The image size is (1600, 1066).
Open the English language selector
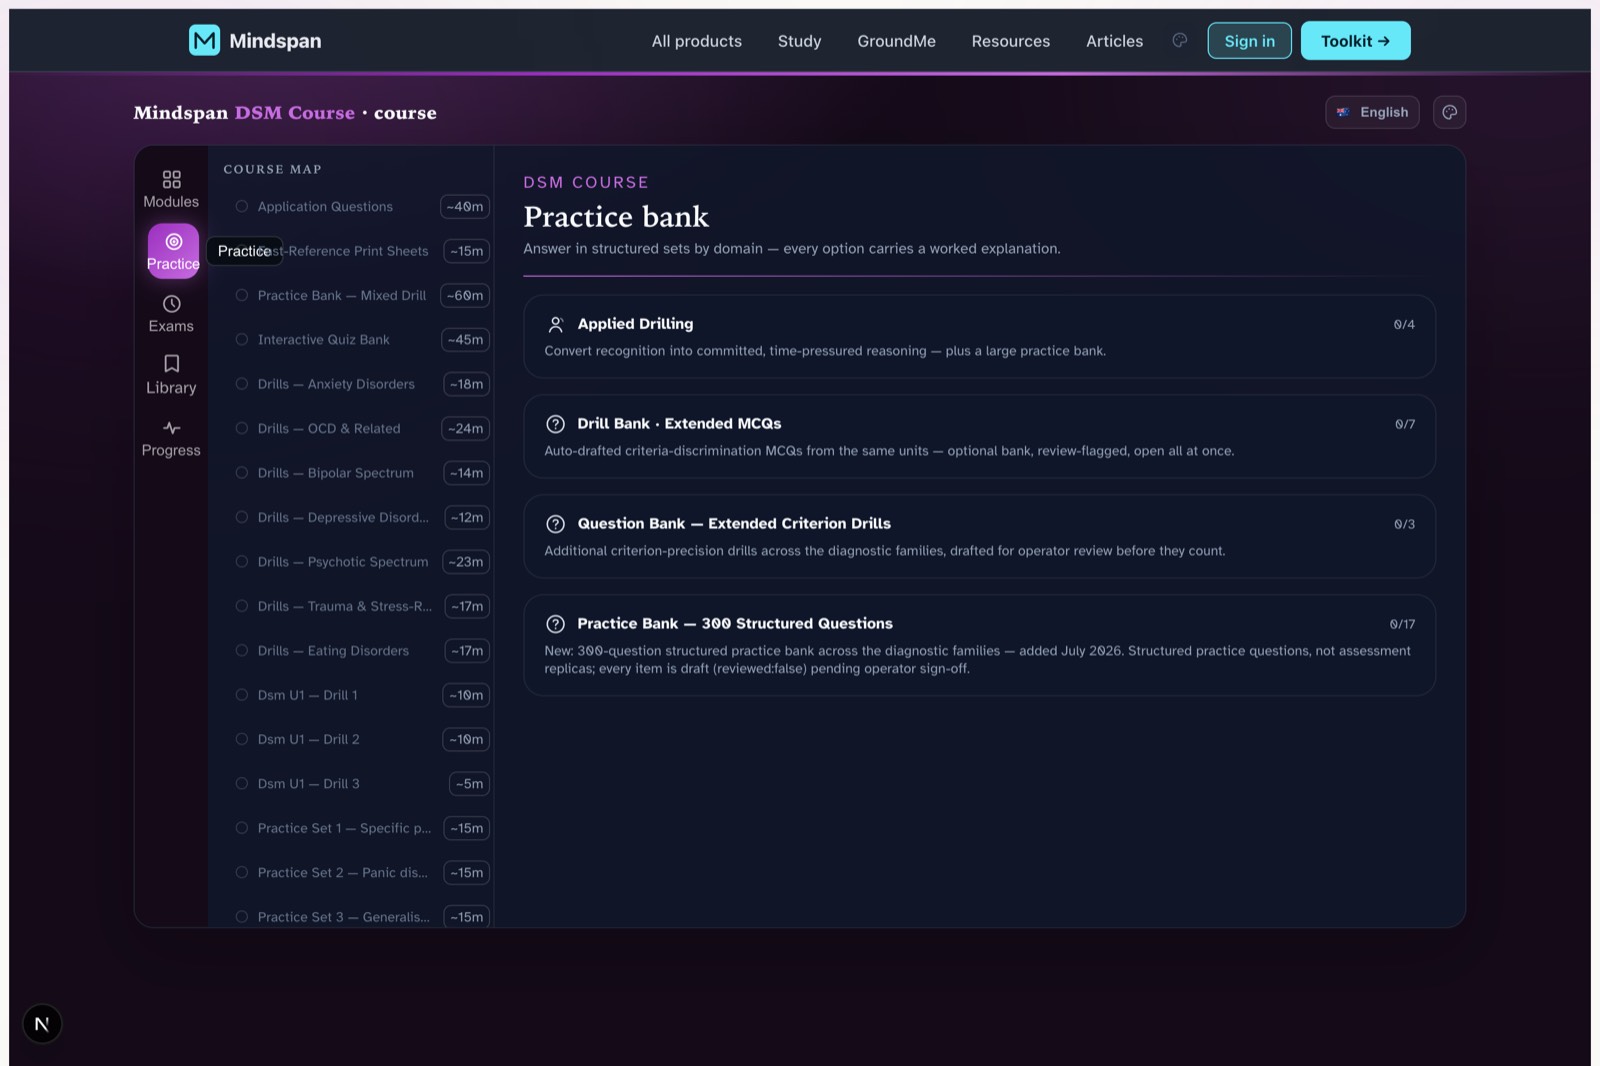point(1372,112)
